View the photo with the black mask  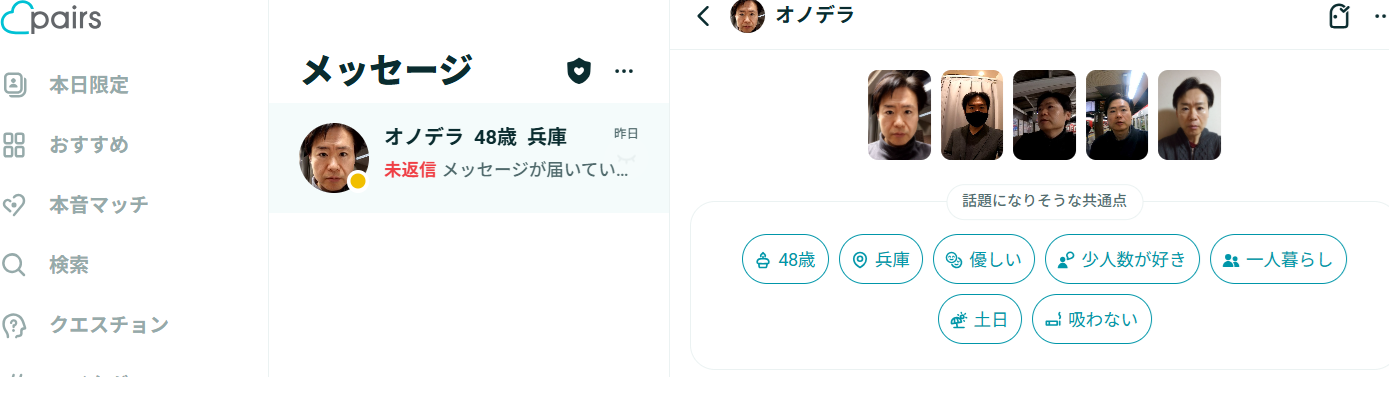click(x=972, y=115)
